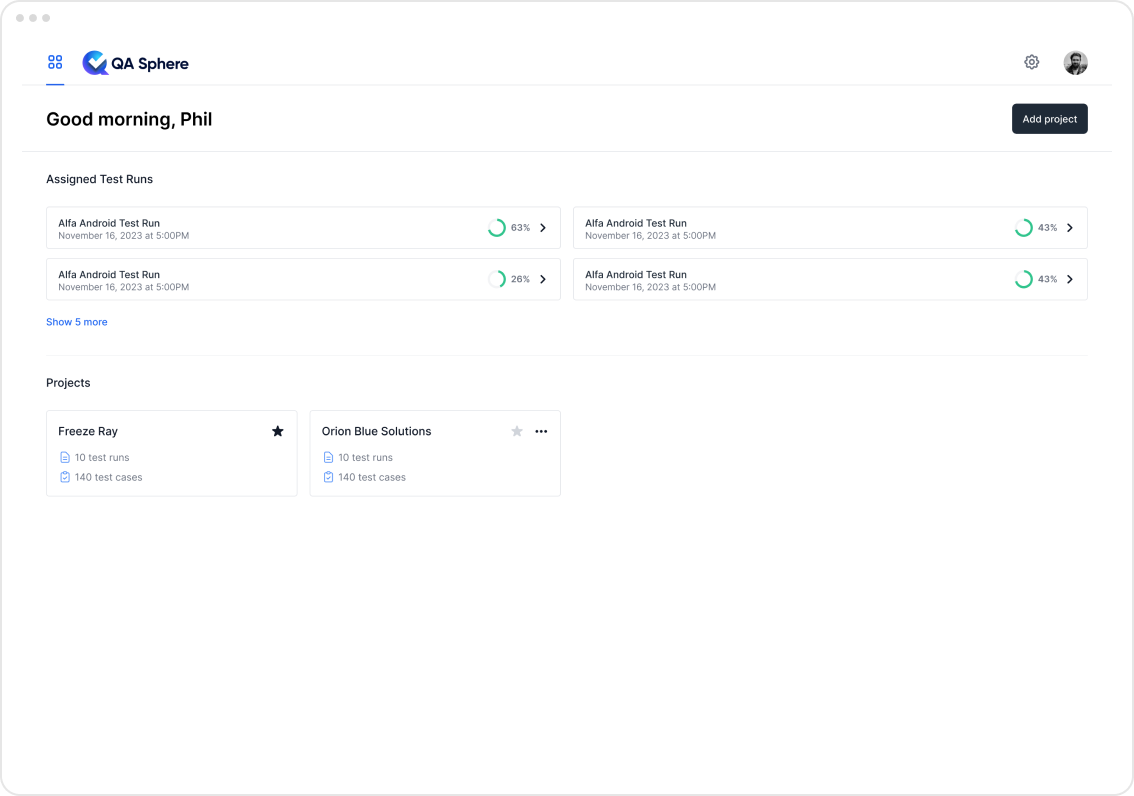The image size is (1134, 796).
Task: Unstar the Freeze Ray project
Action: coord(278,431)
